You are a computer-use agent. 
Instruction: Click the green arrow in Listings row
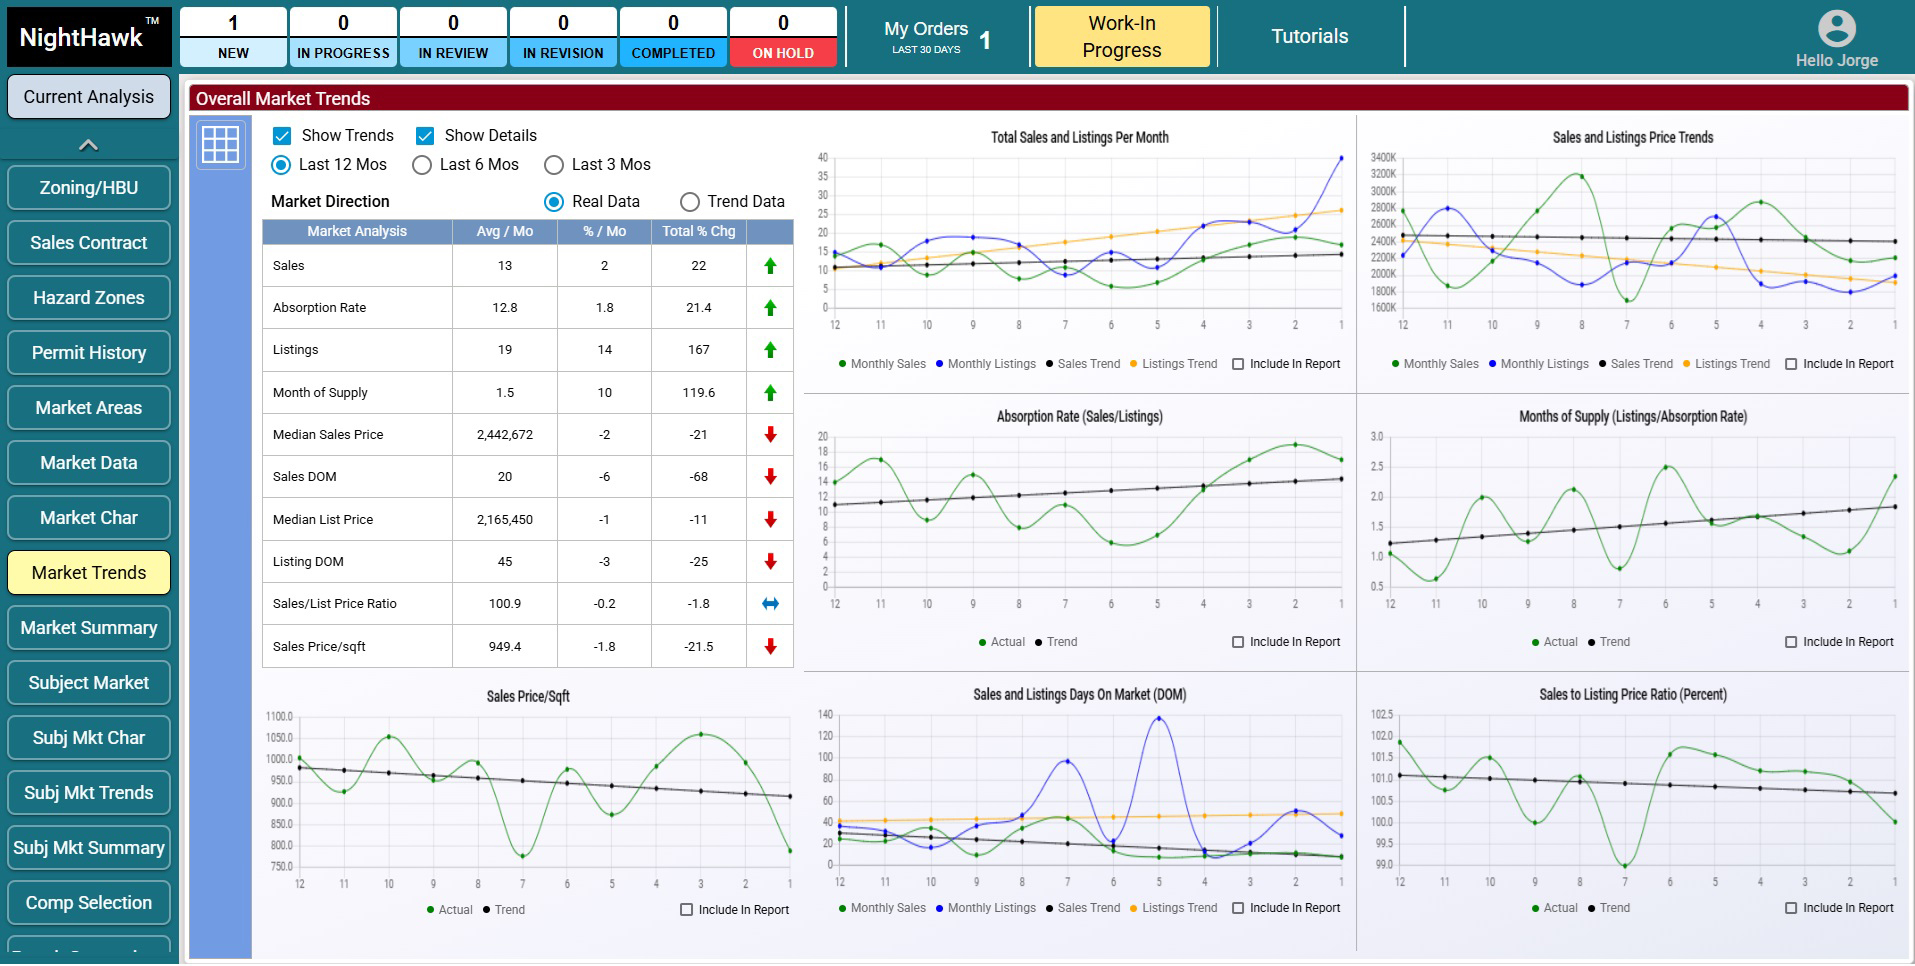[770, 350]
